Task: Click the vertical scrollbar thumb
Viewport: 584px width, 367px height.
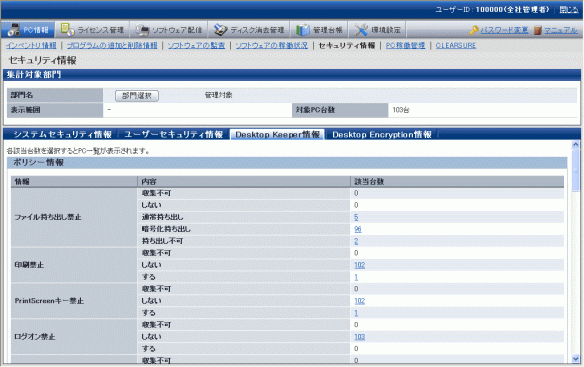Action: pyautogui.click(x=575, y=170)
